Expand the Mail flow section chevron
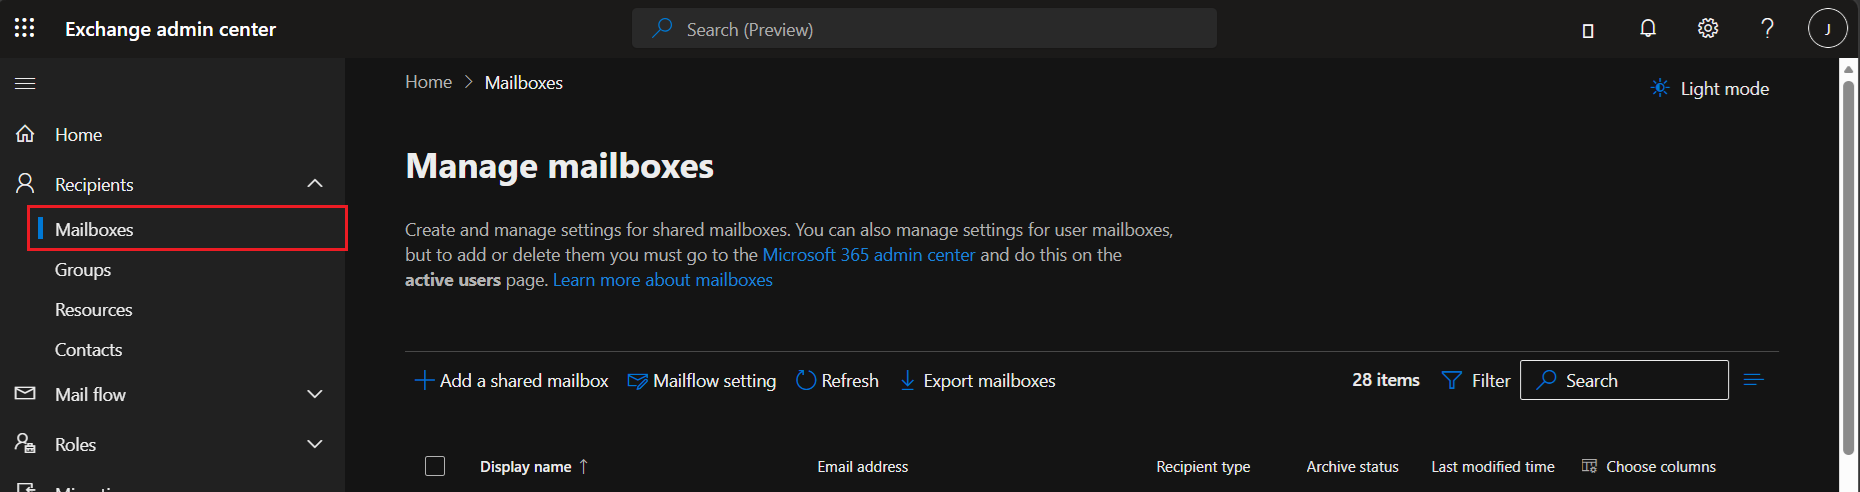The height and width of the screenshot is (492, 1860). (x=315, y=394)
